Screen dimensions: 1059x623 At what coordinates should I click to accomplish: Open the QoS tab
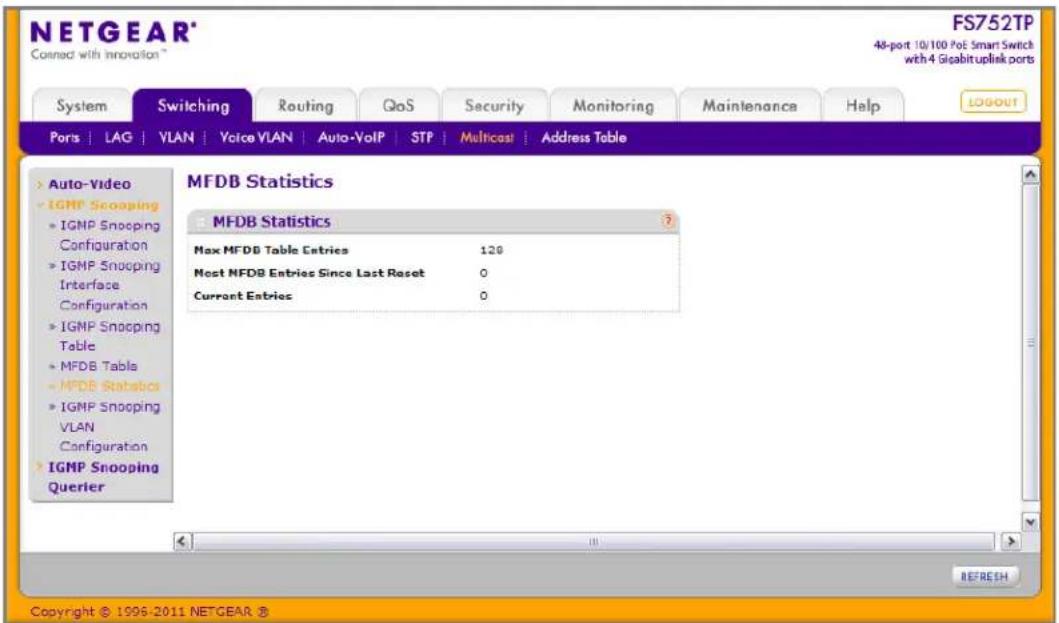(398, 106)
